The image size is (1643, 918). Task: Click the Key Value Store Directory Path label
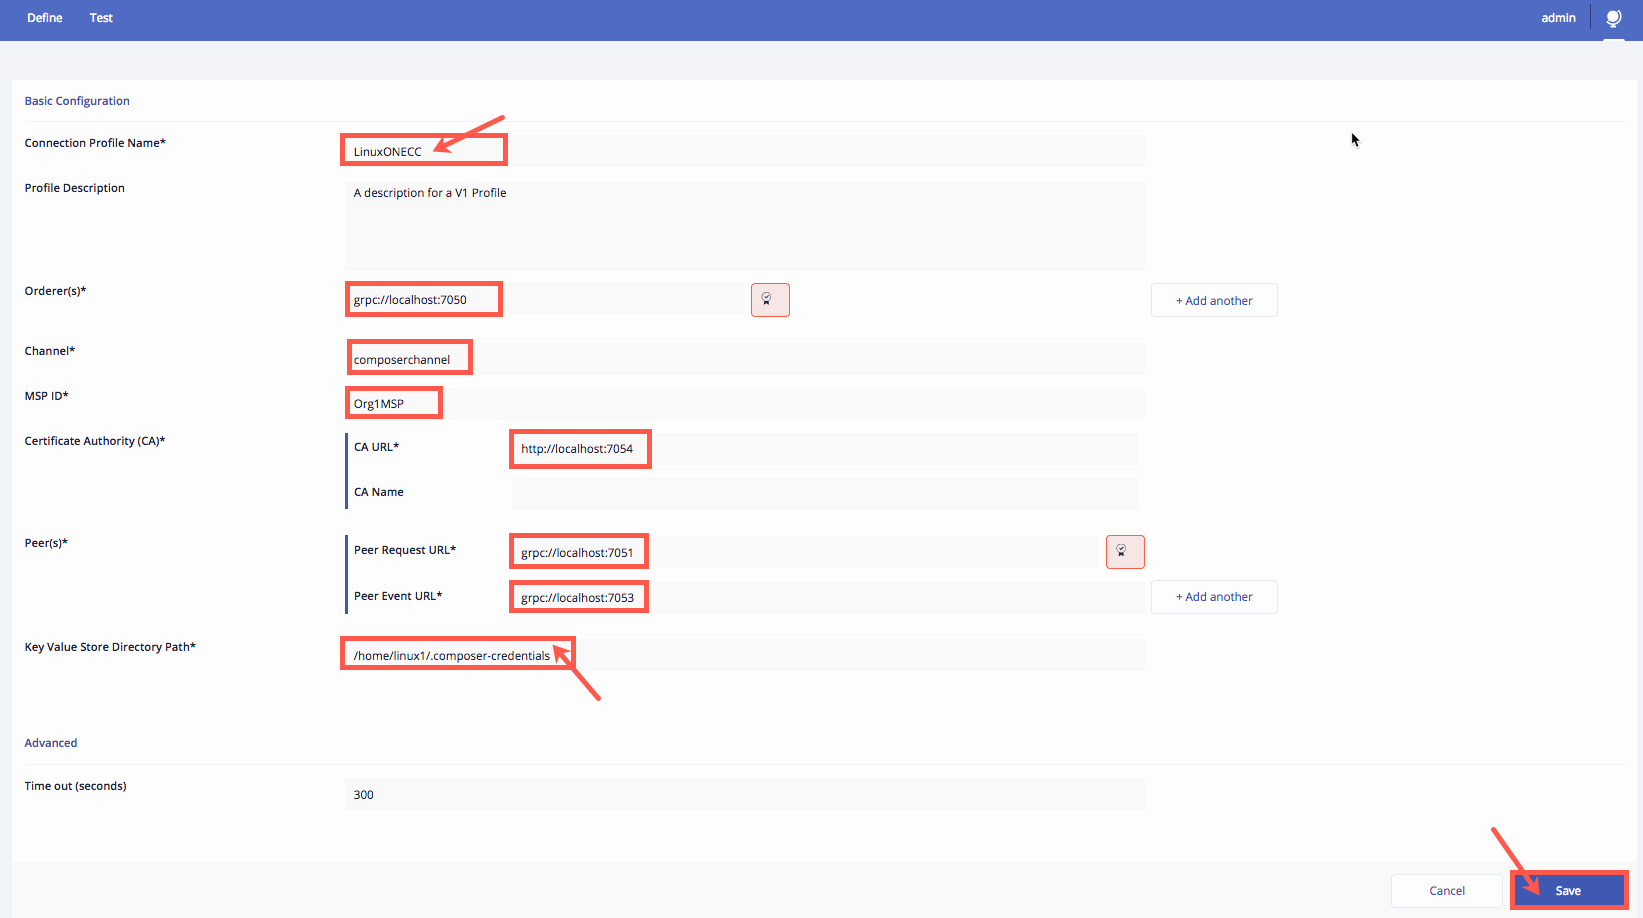point(110,647)
